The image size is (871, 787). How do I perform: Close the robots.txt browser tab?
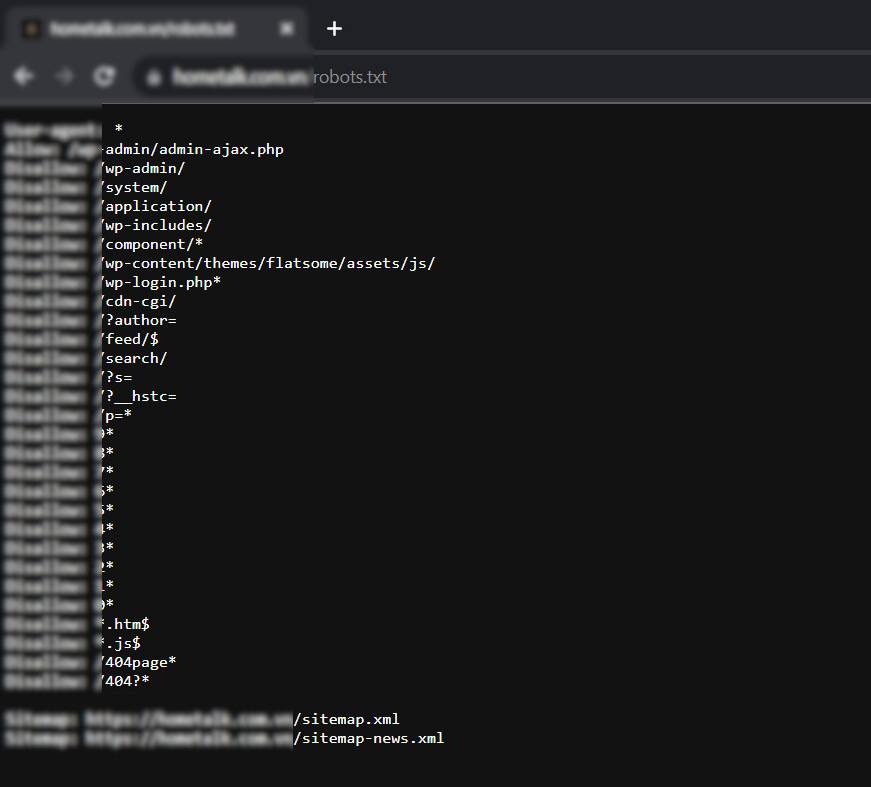click(x=287, y=28)
